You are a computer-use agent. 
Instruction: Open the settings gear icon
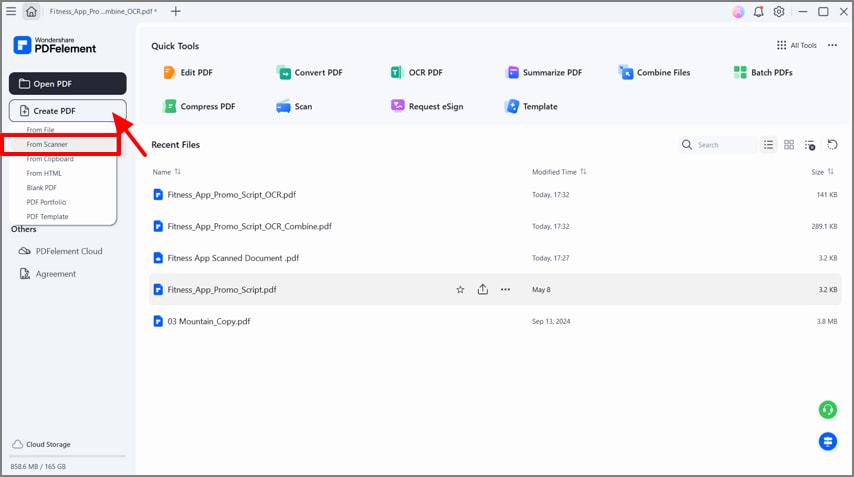(779, 11)
